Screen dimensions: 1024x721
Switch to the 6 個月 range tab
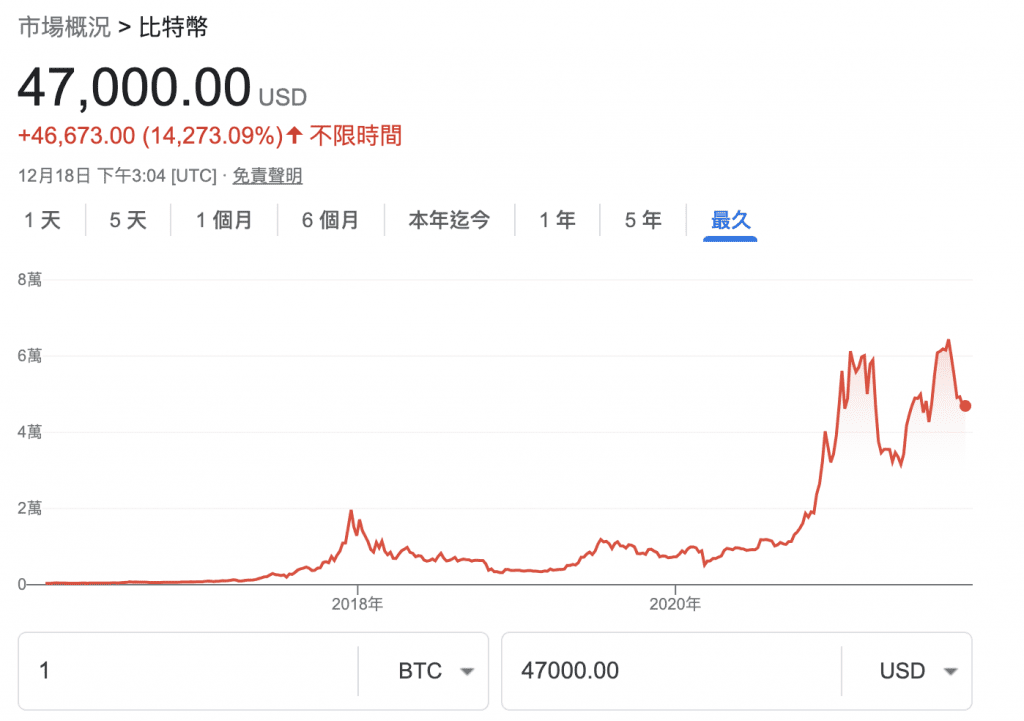[x=330, y=220]
